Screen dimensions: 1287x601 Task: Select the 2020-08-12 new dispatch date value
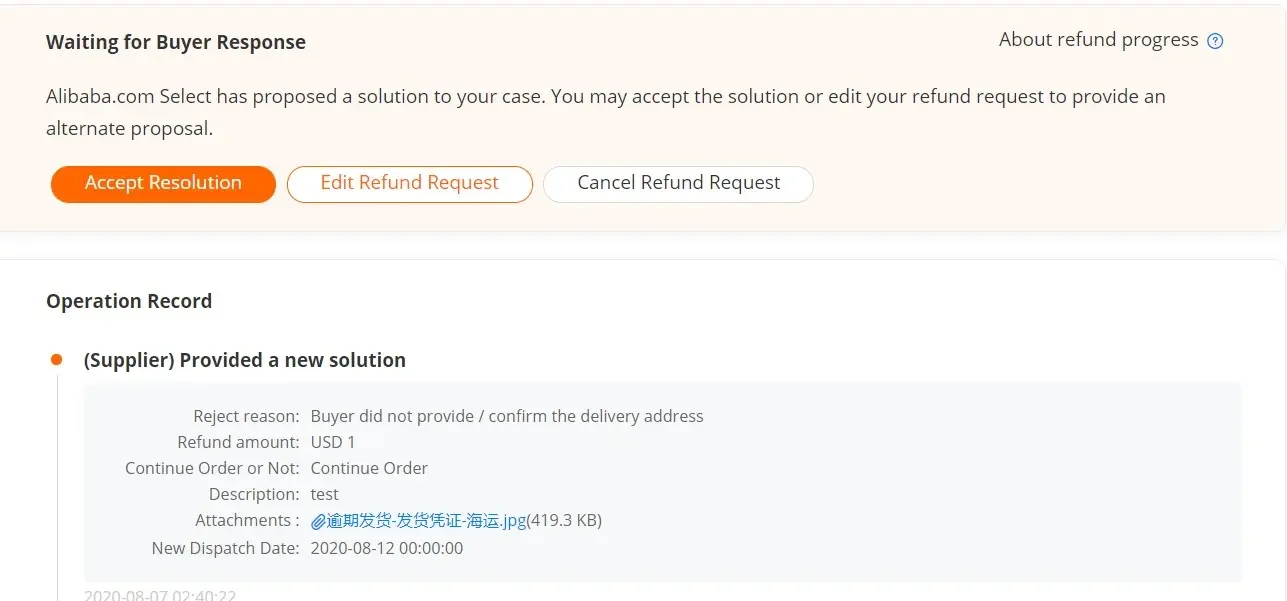(x=387, y=548)
